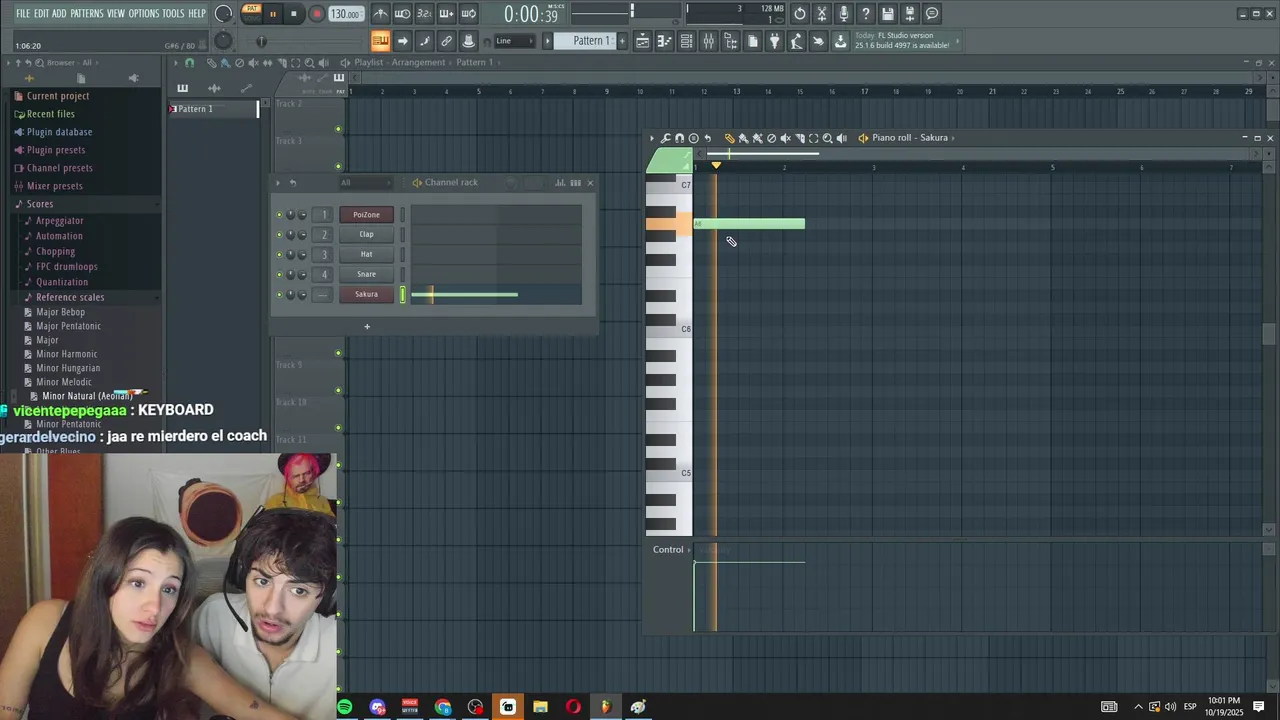Open the plugin picker plug icon
The width and height of the screenshot is (1280, 720).
point(774,41)
